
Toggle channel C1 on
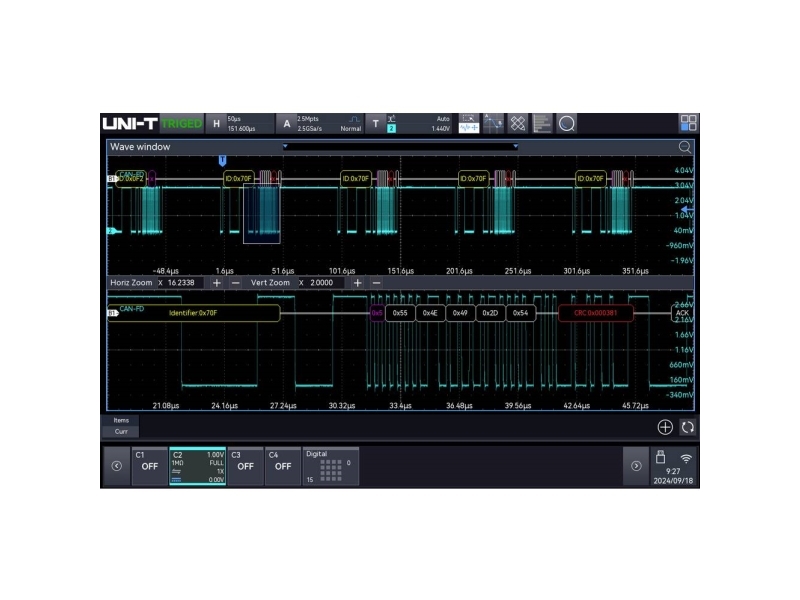pos(148,466)
